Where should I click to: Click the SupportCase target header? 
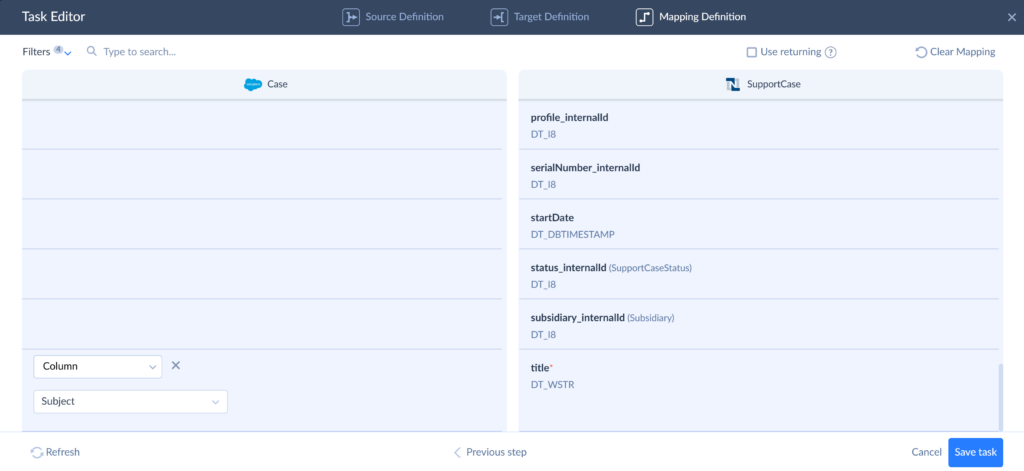tap(761, 84)
